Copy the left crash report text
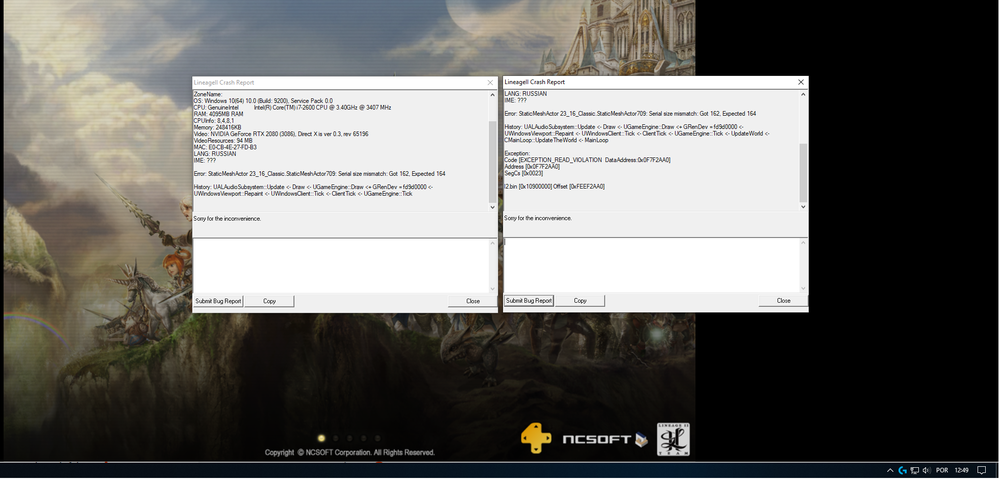The image size is (1000, 479). [x=269, y=301]
